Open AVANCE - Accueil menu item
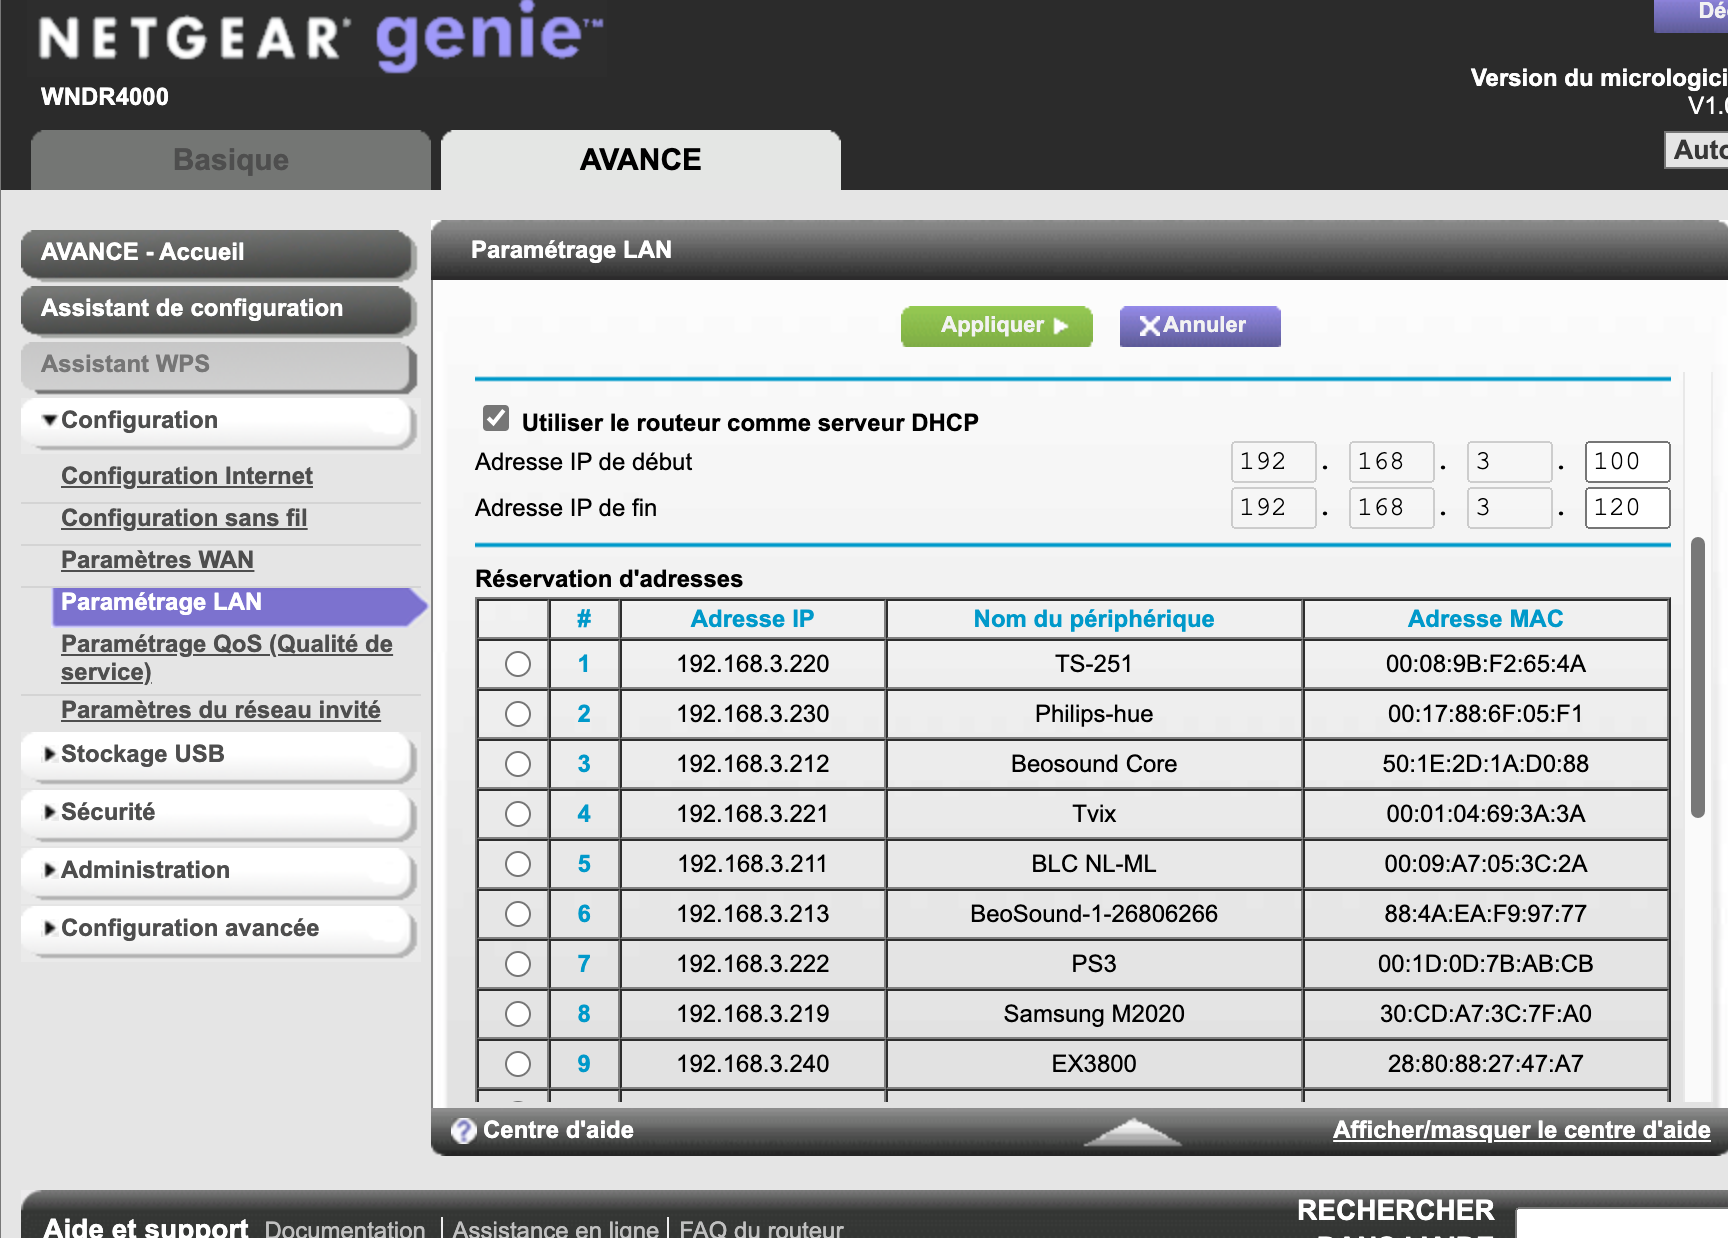The height and width of the screenshot is (1238, 1728). pyautogui.click(x=217, y=253)
